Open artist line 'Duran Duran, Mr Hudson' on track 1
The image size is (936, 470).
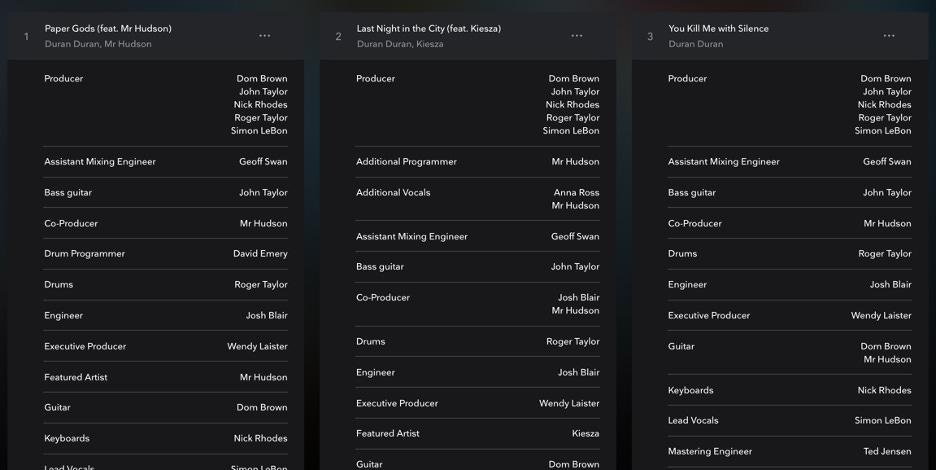click(x=98, y=44)
